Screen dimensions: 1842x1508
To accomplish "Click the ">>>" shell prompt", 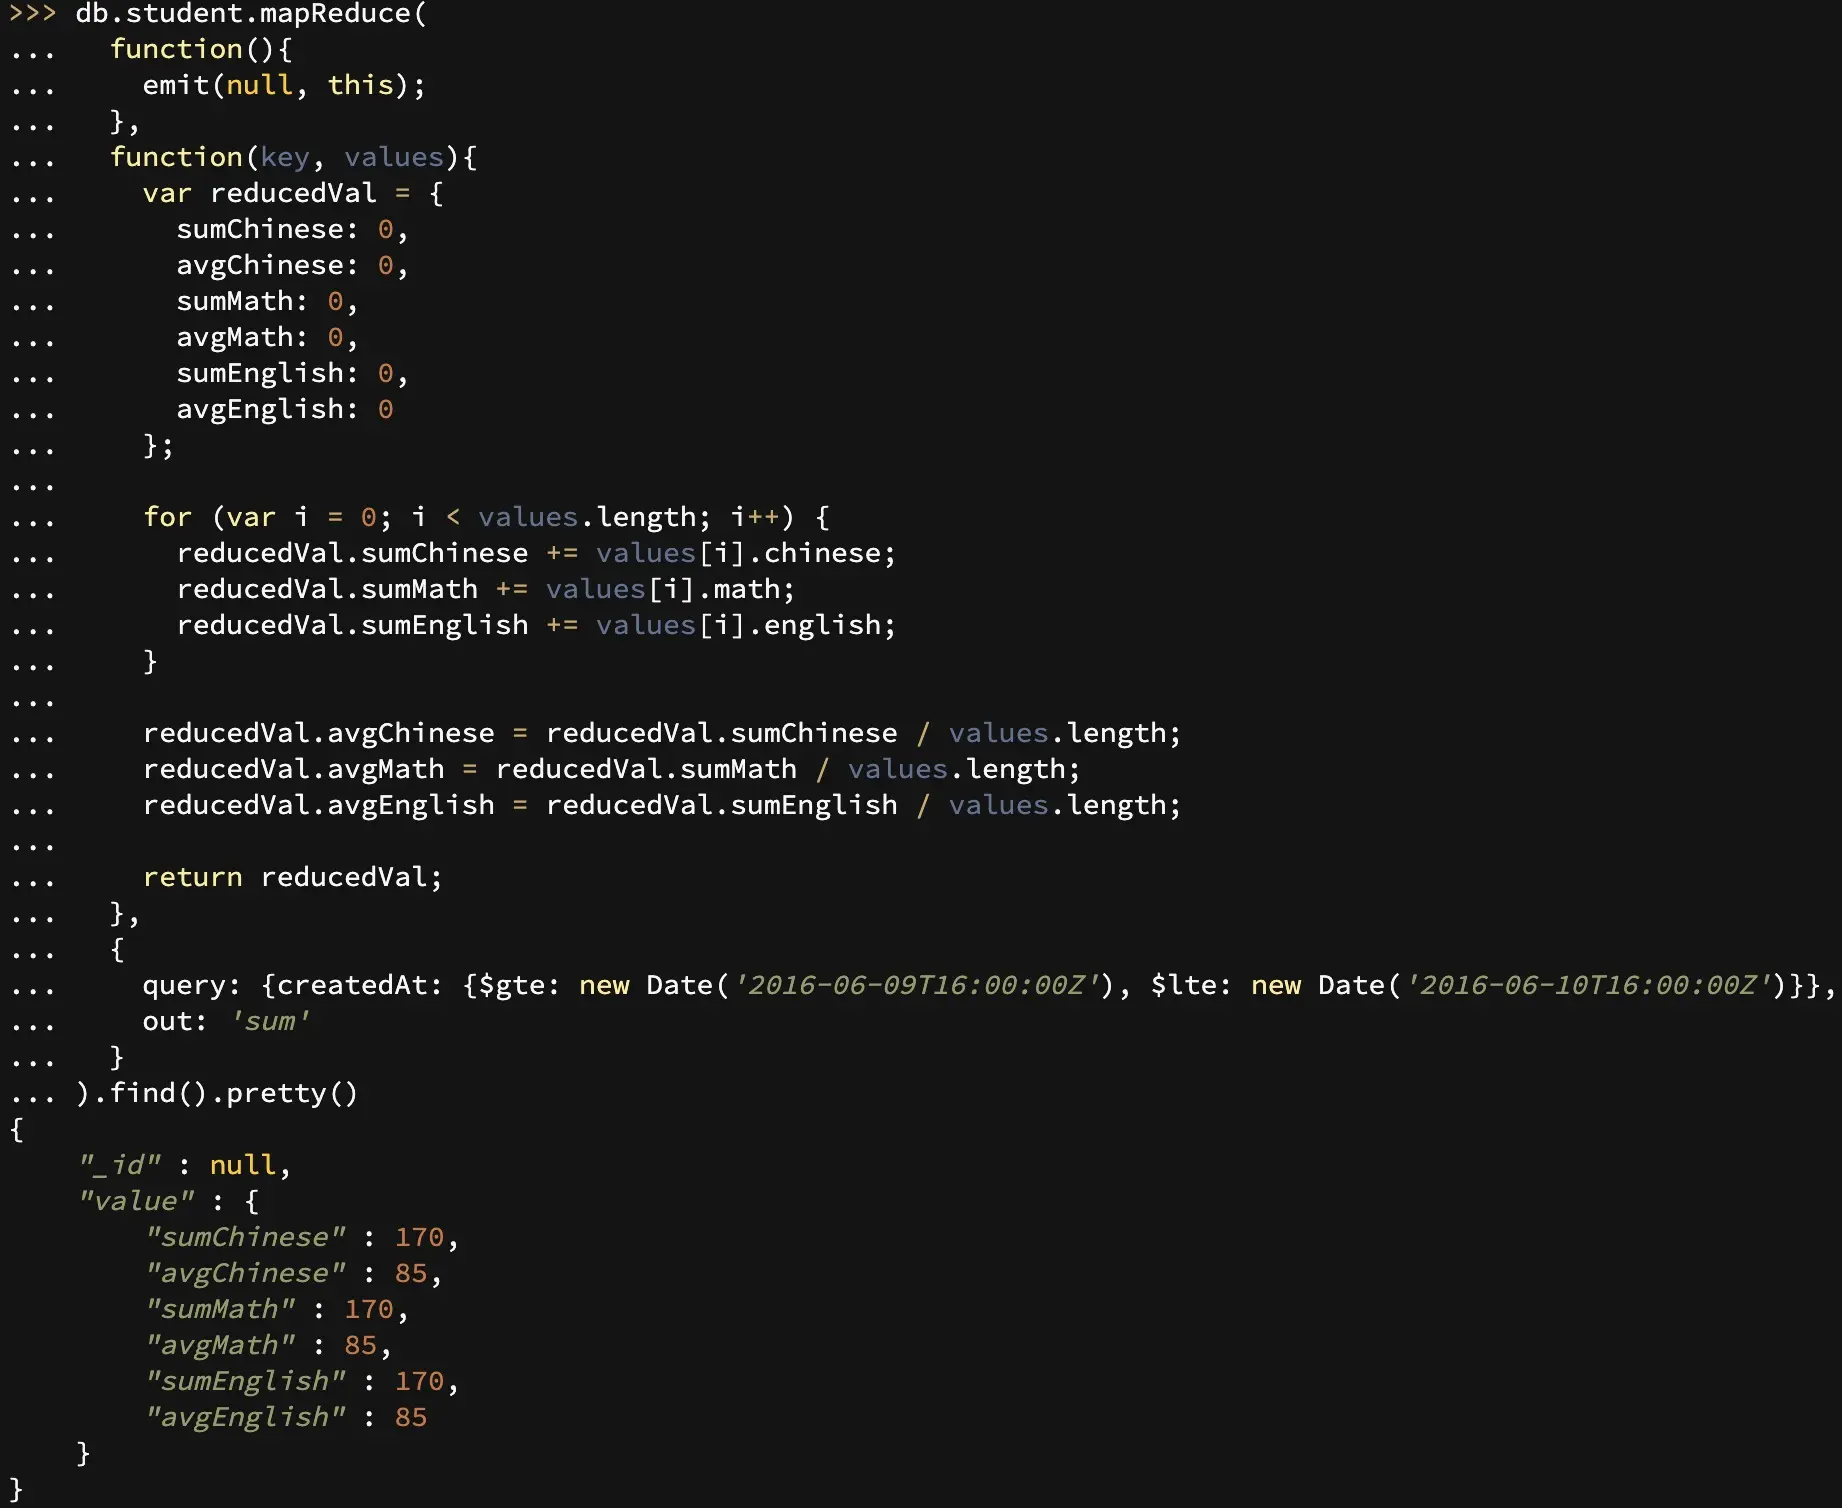I will (32, 14).
